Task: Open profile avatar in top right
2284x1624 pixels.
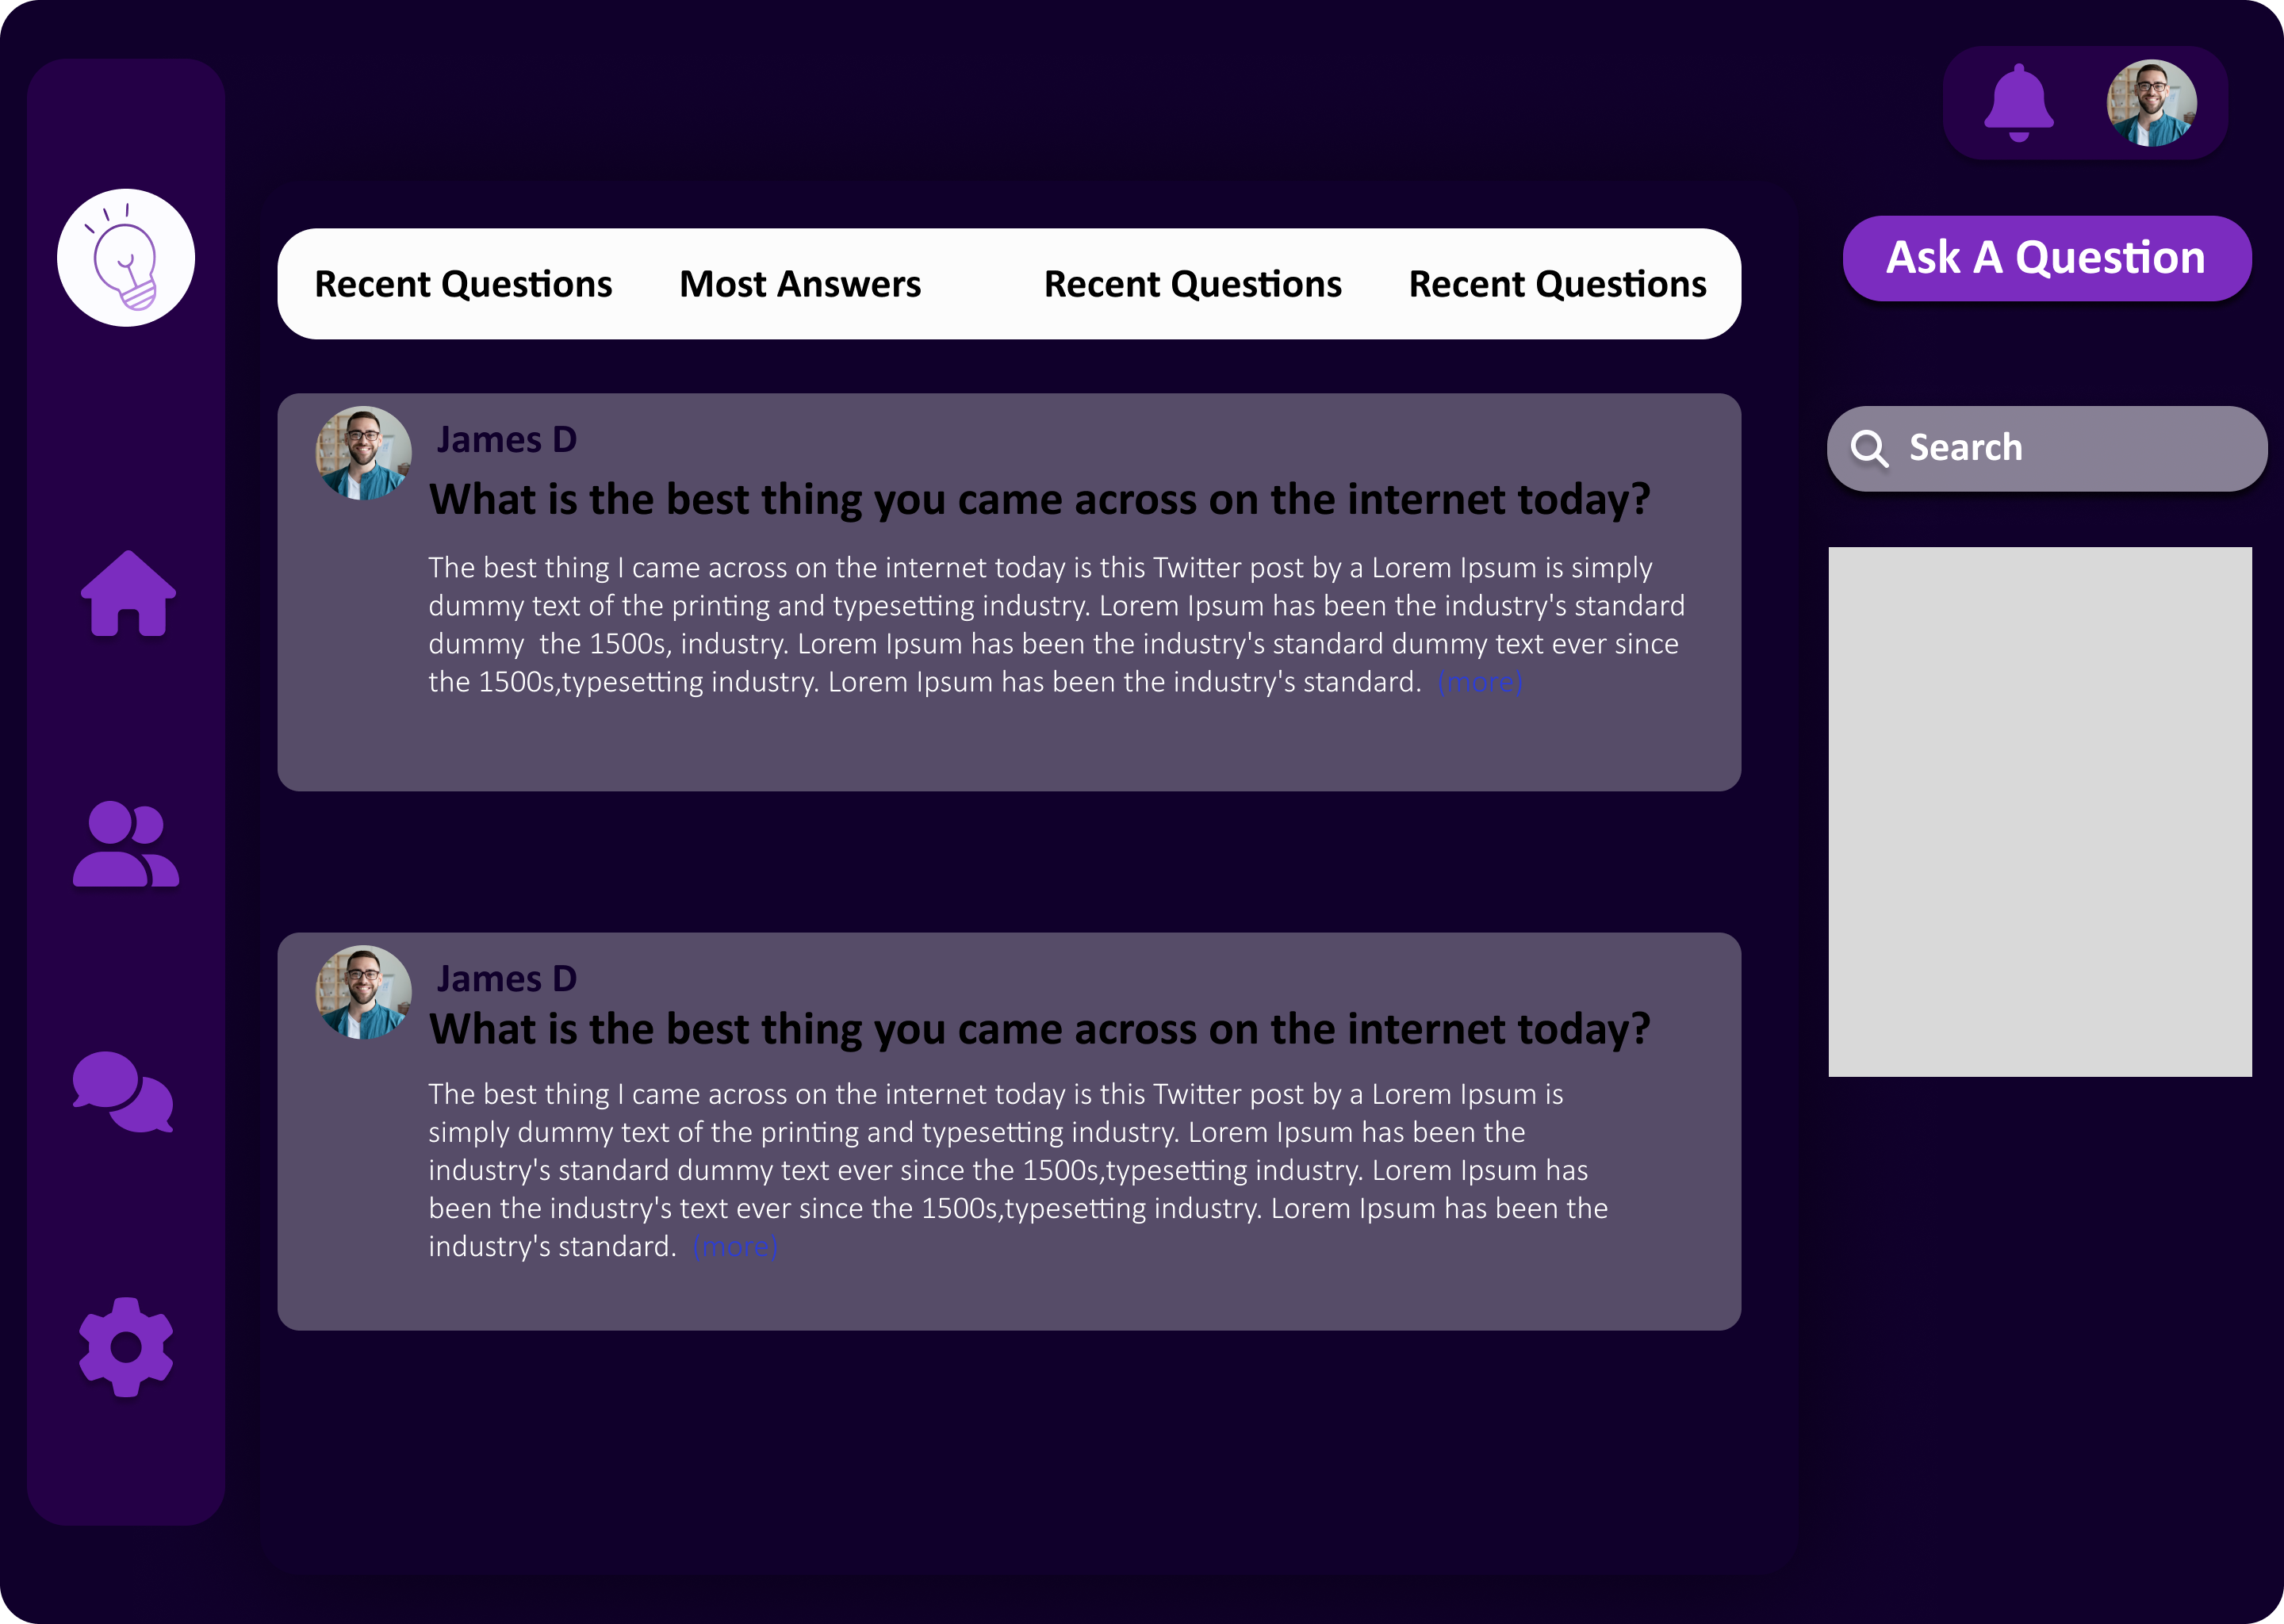Action: (x=2151, y=103)
